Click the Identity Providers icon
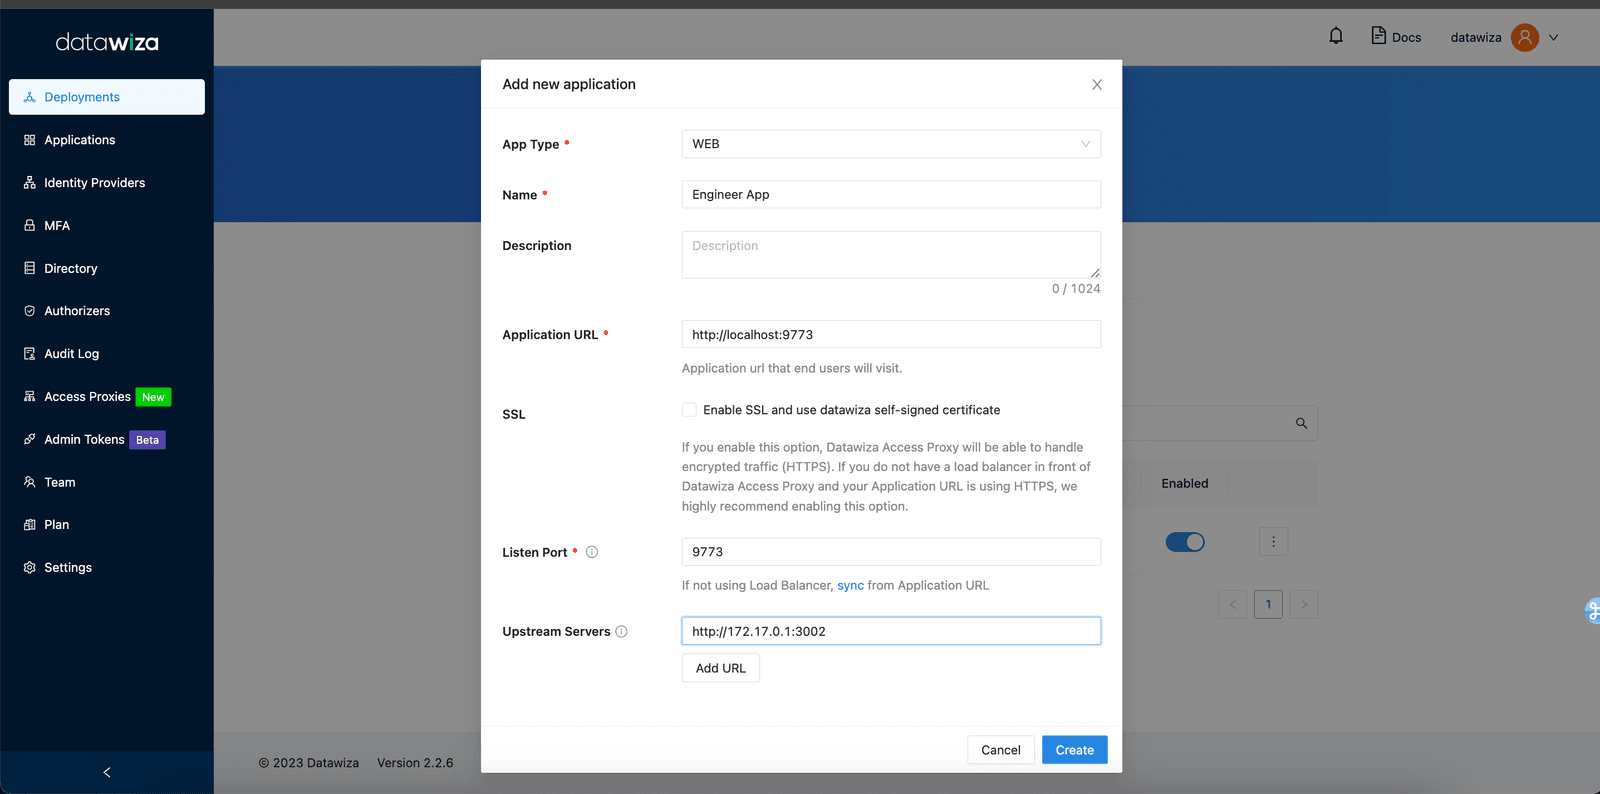 click(x=30, y=183)
